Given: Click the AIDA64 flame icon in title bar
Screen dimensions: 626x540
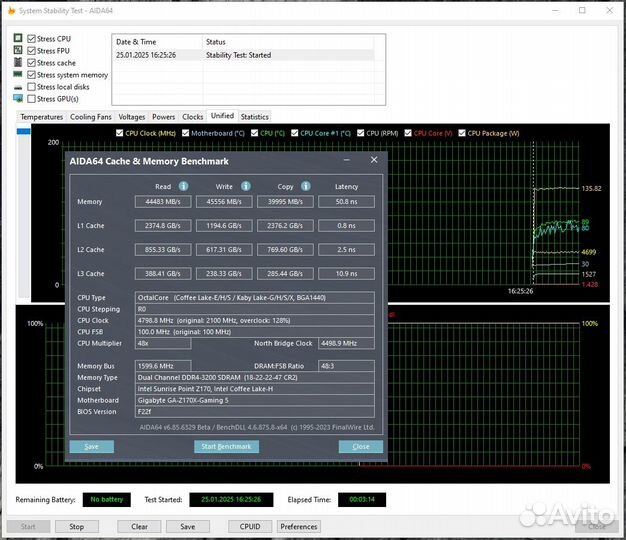Looking at the screenshot, I should pyautogui.click(x=12, y=11).
